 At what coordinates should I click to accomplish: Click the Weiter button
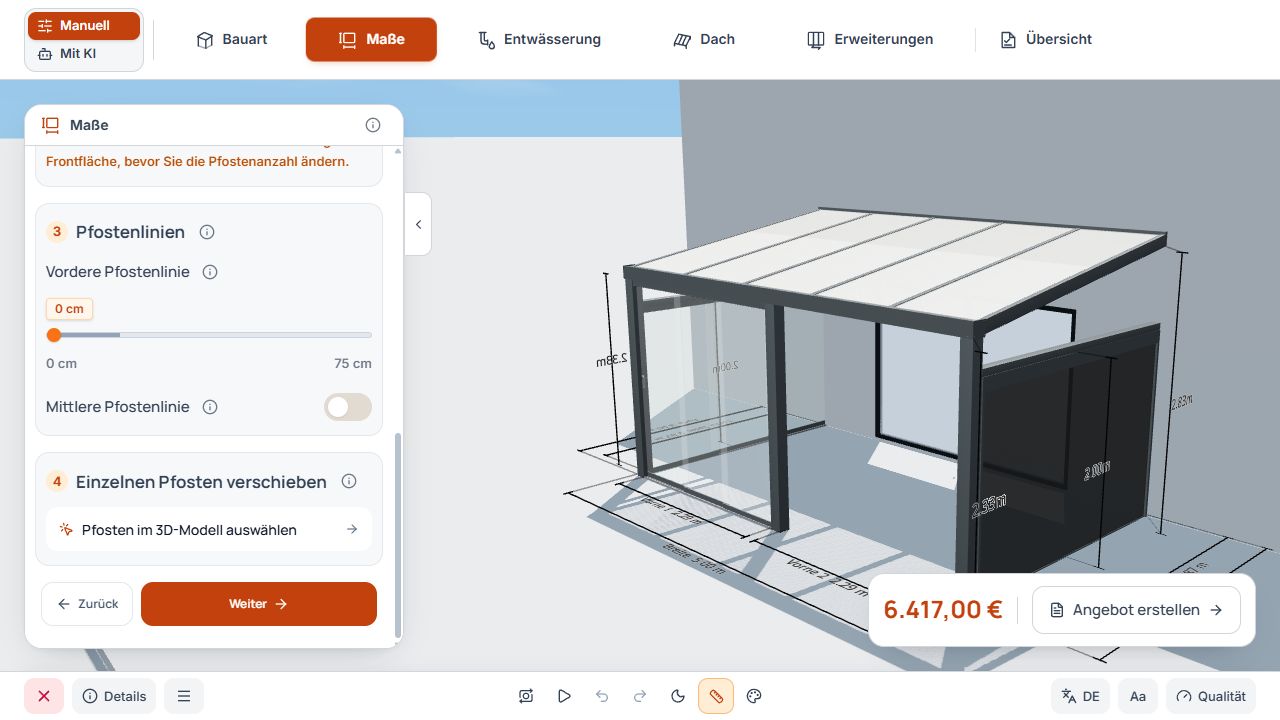pyautogui.click(x=259, y=604)
